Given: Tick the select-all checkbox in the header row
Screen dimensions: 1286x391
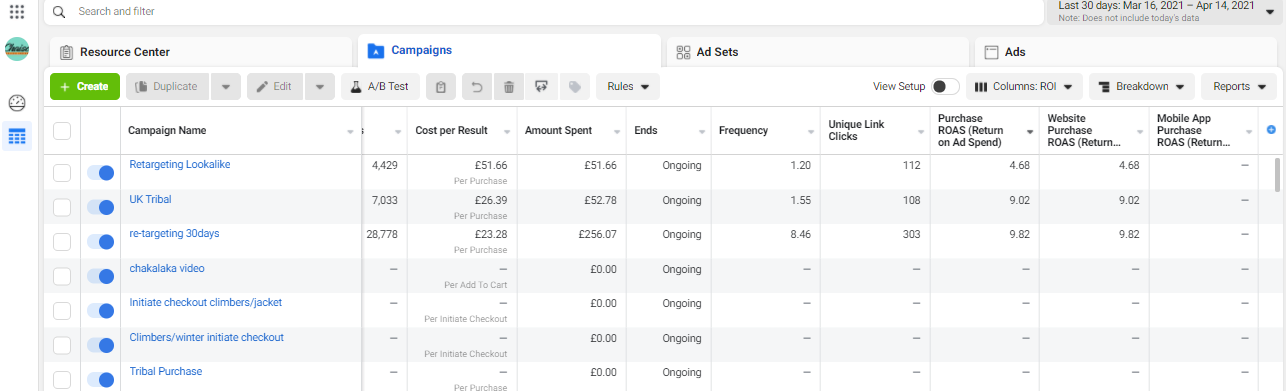Looking at the screenshot, I should 62,131.
